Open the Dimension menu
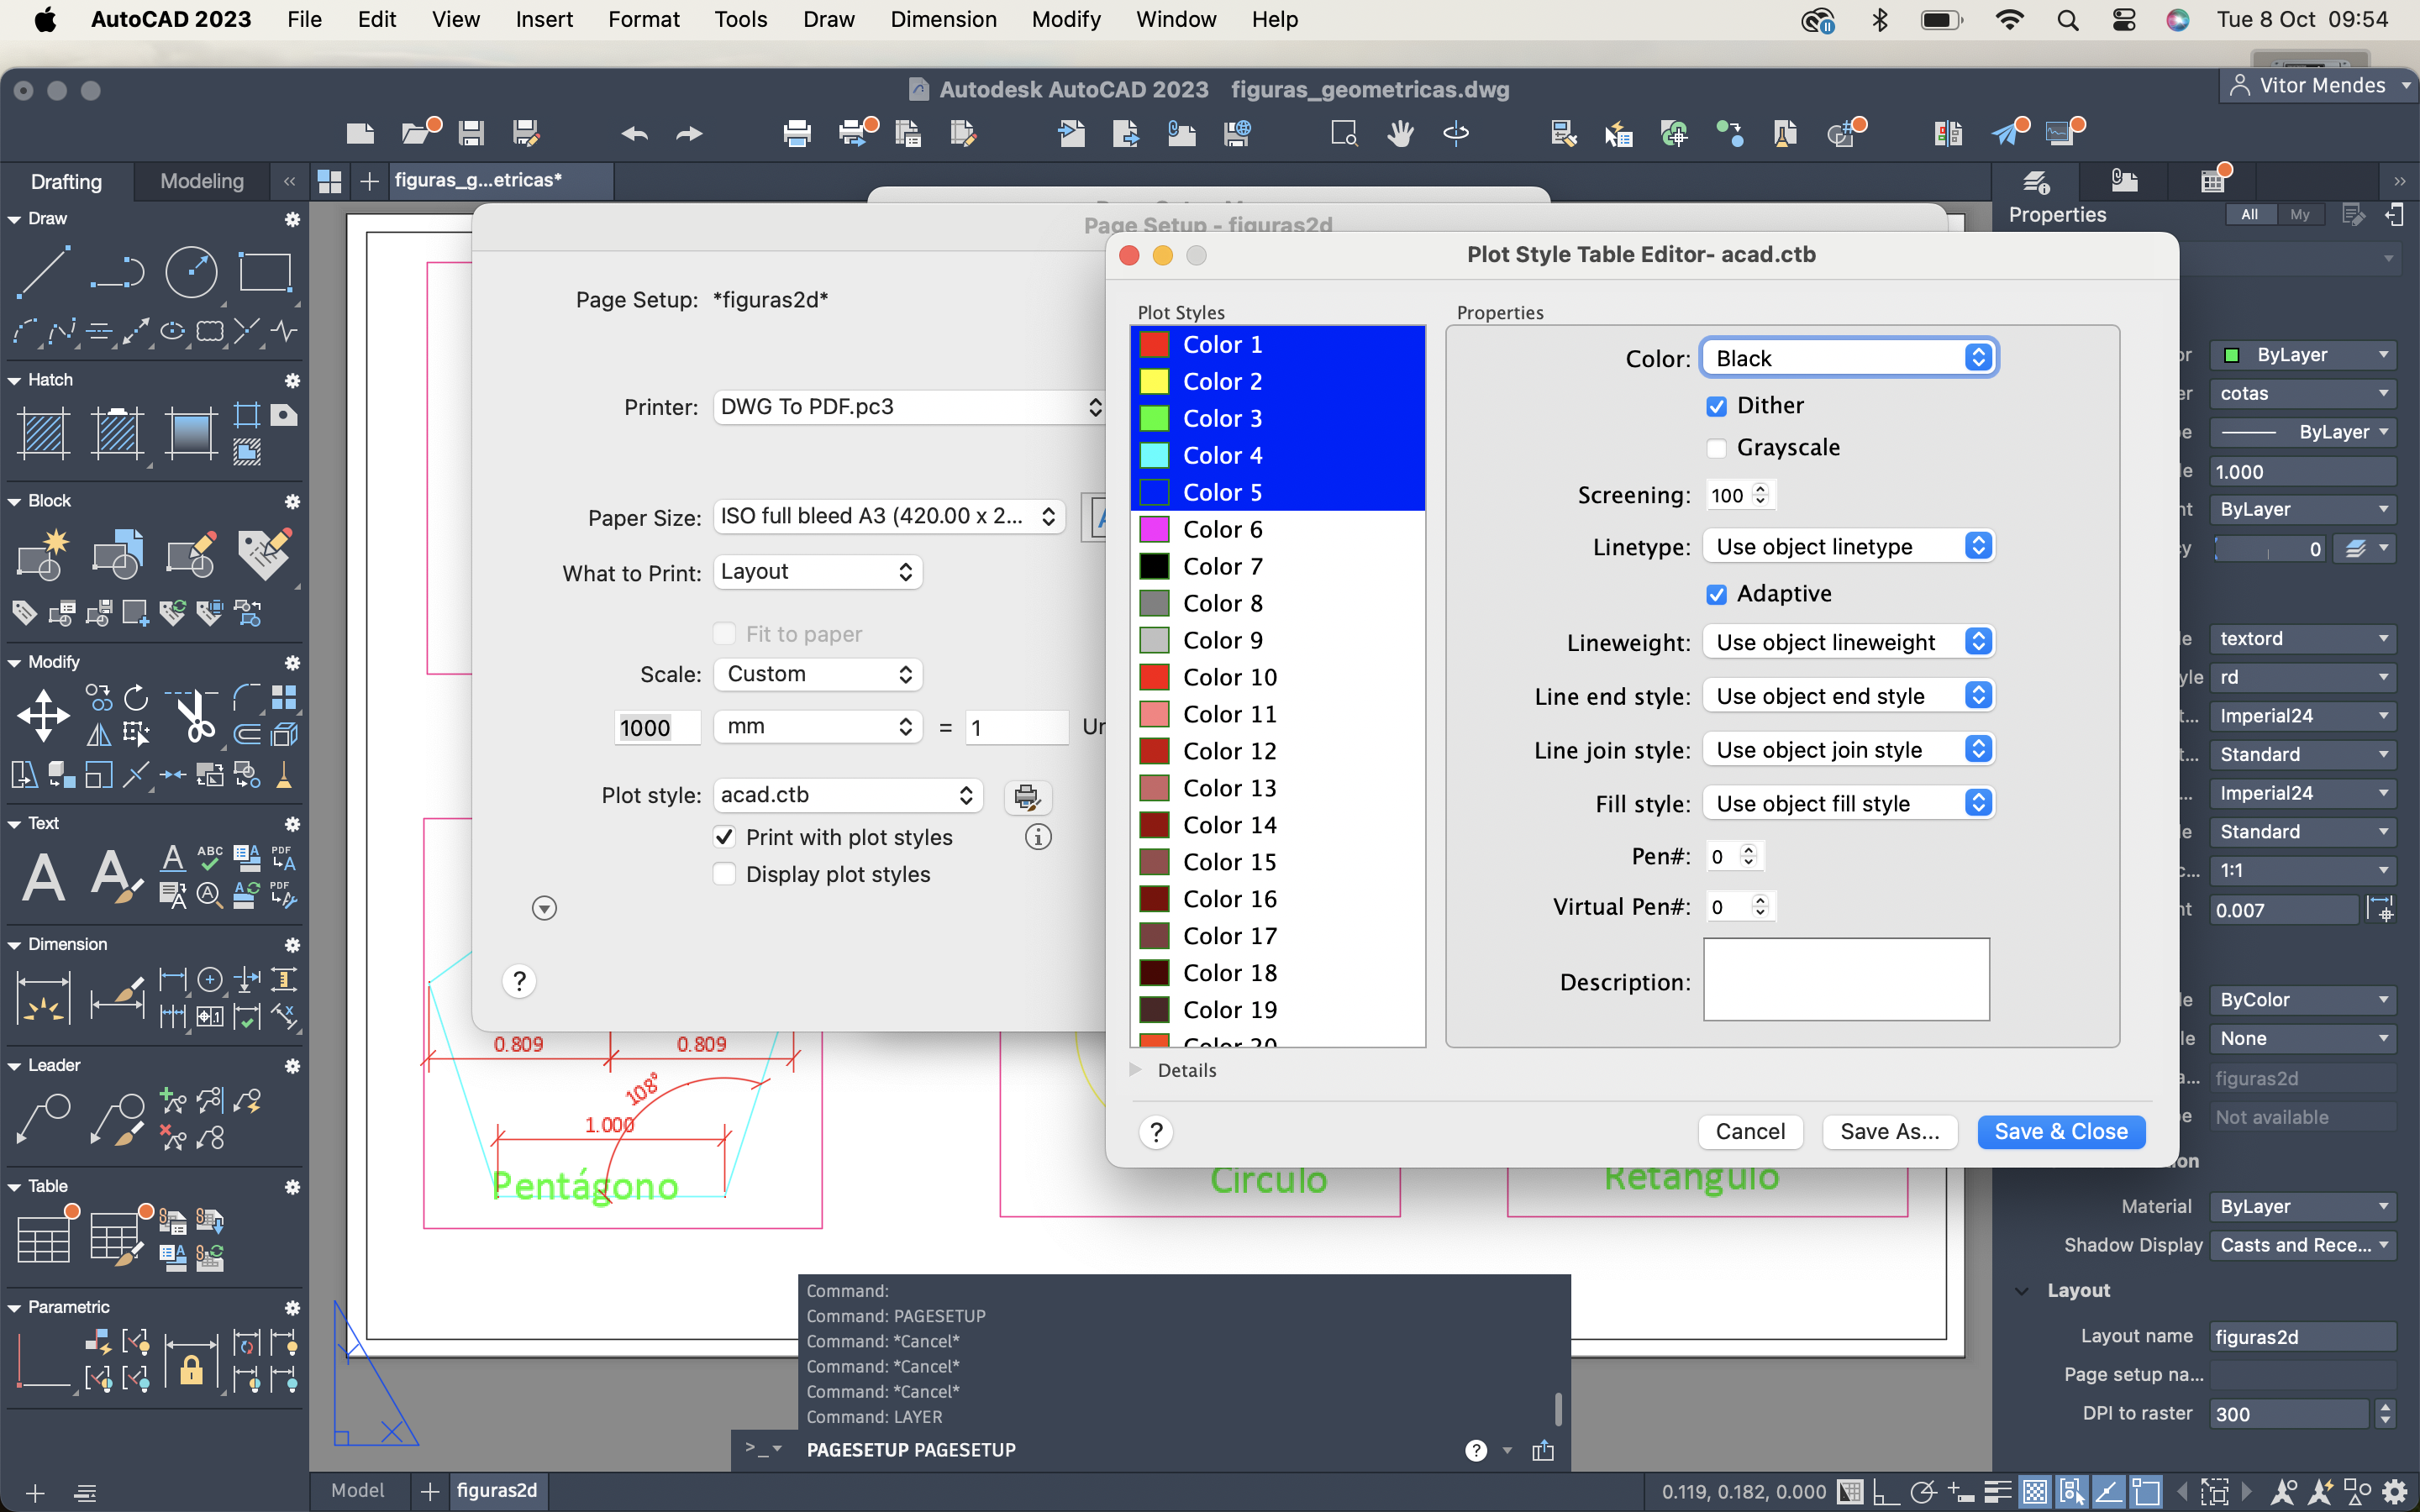The image size is (2420, 1512). [x=943, y=19]
